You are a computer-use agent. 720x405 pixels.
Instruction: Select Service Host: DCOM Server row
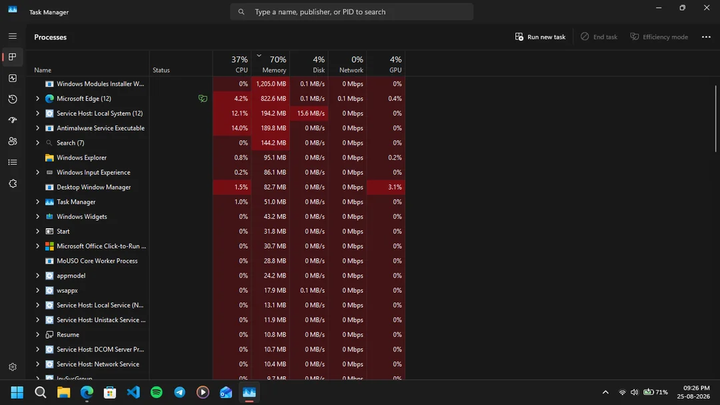[215, 349]
